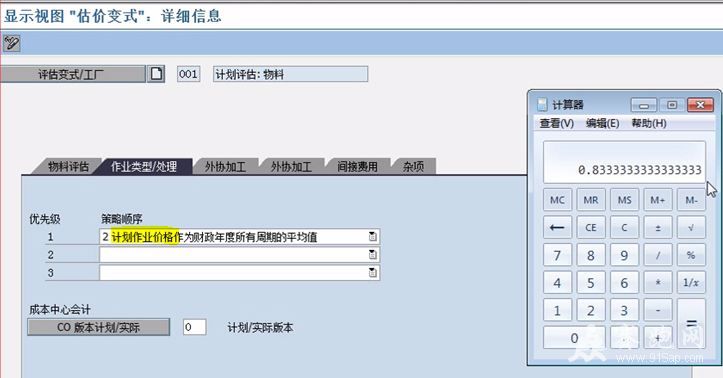Maximize the calculator window
Image resolution: width=723 pixels, height=378 pixels.
672,105
